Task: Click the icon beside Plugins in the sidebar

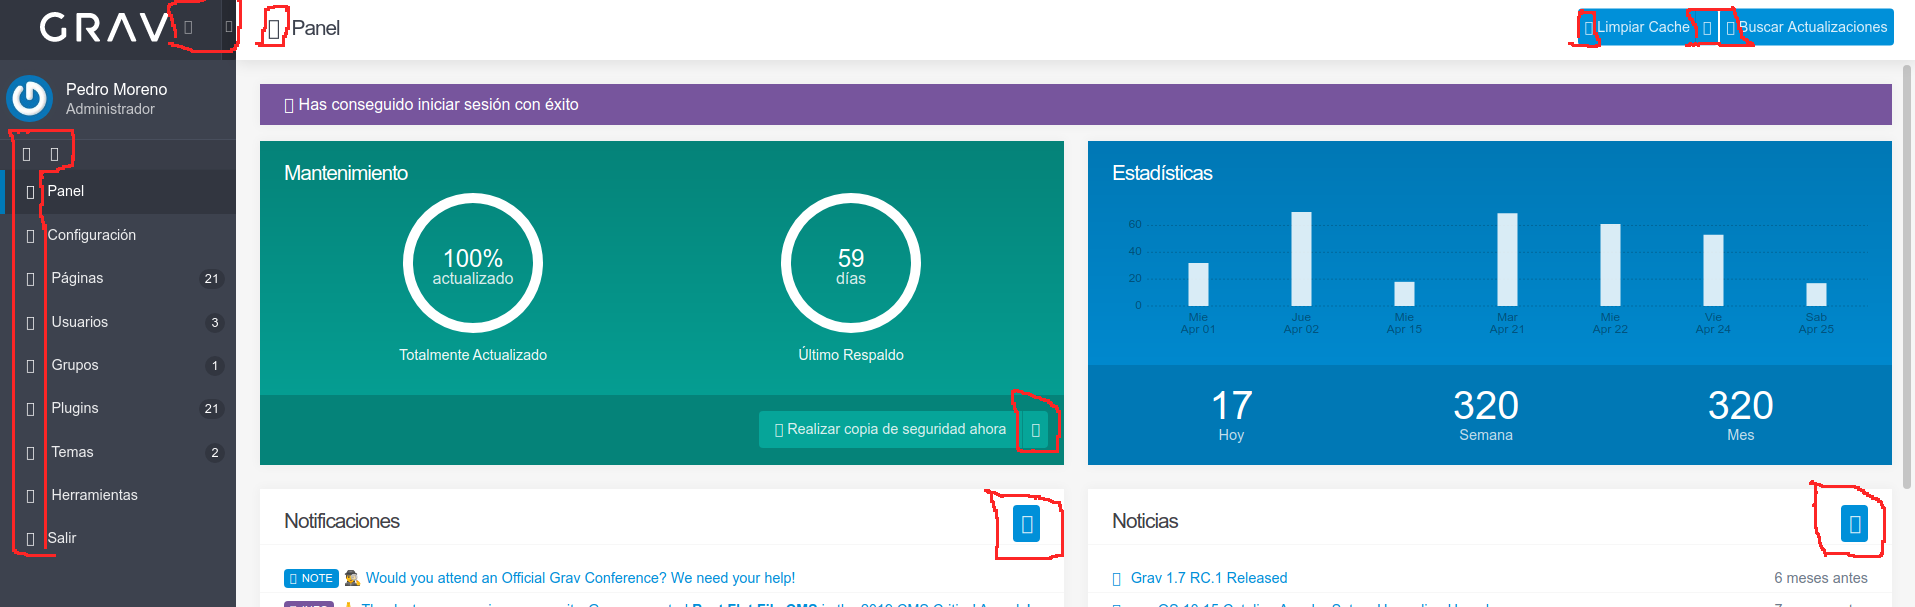Action: click(30, 409)
